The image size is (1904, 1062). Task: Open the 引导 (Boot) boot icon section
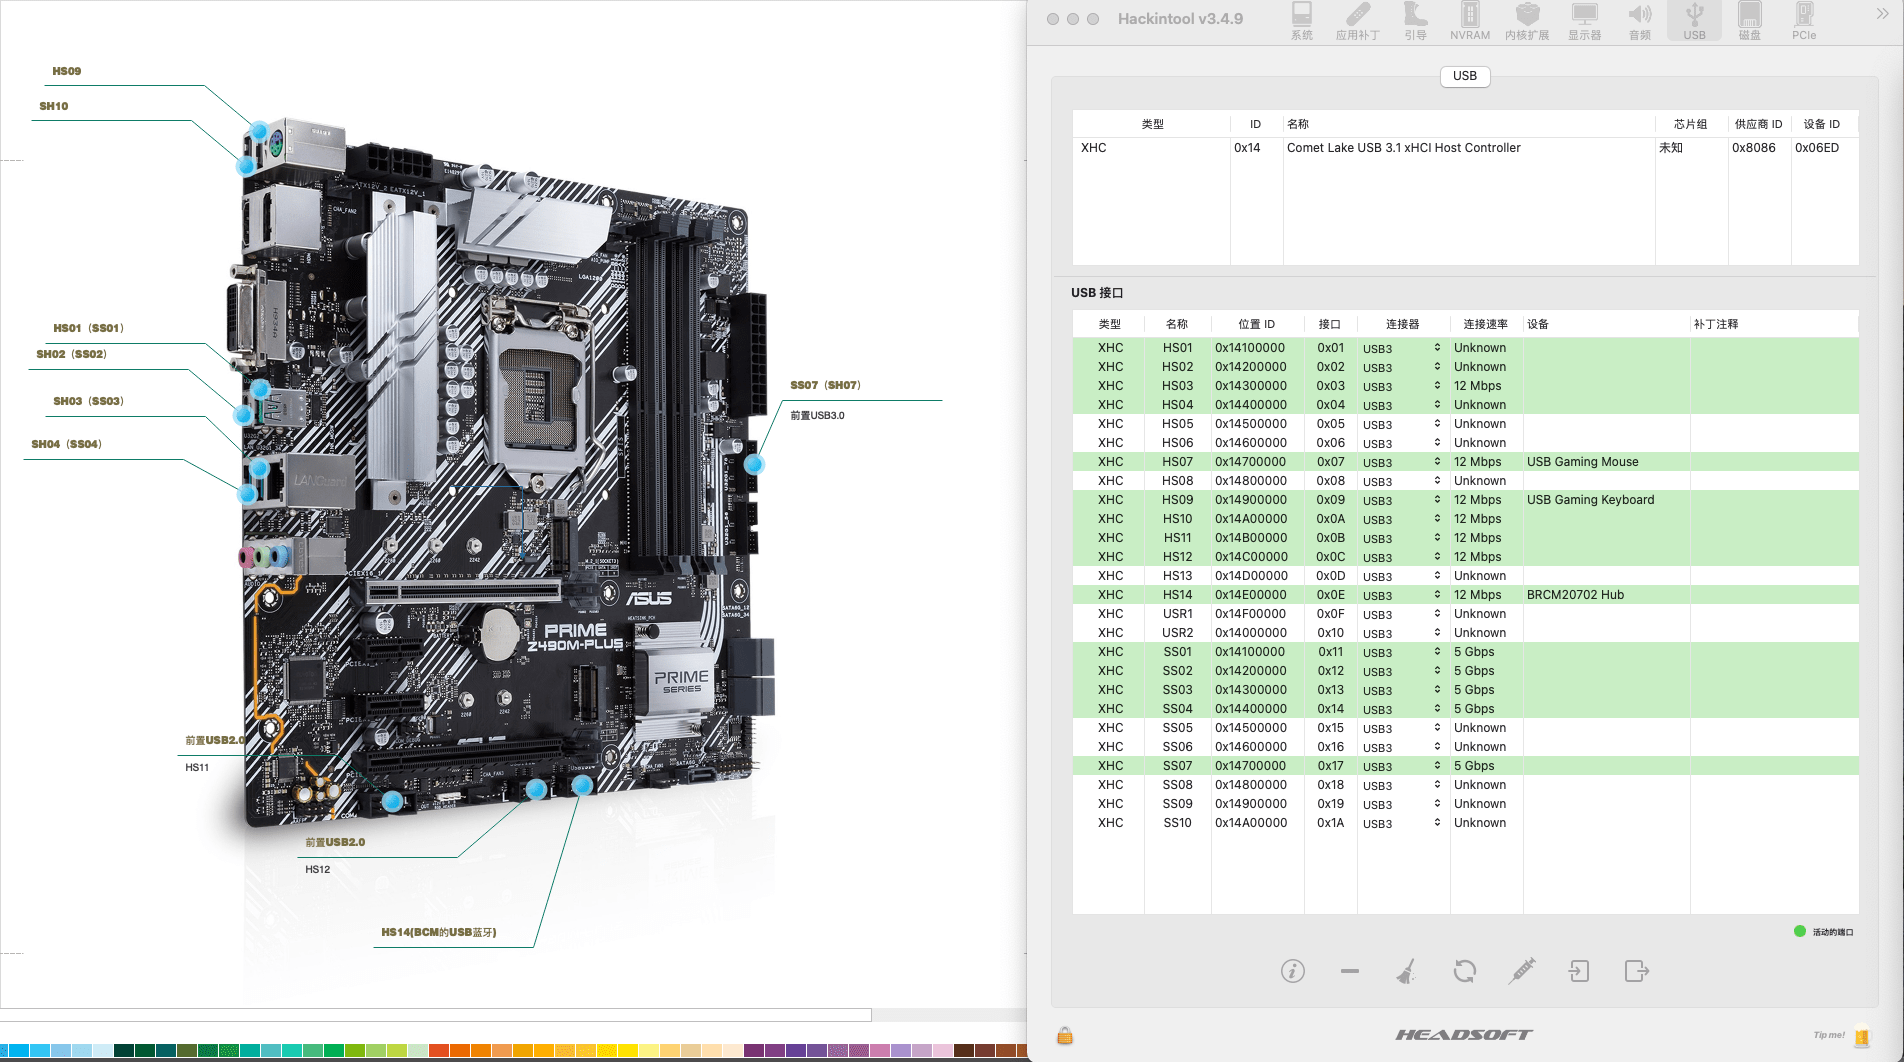tap(1415, 21)
